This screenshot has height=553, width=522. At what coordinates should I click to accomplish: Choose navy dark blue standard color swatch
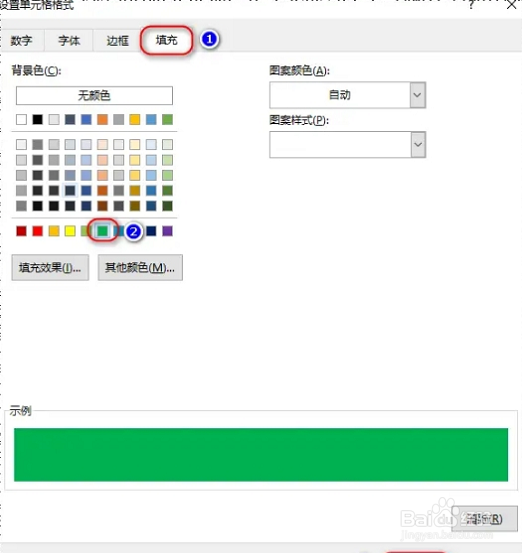151,231
